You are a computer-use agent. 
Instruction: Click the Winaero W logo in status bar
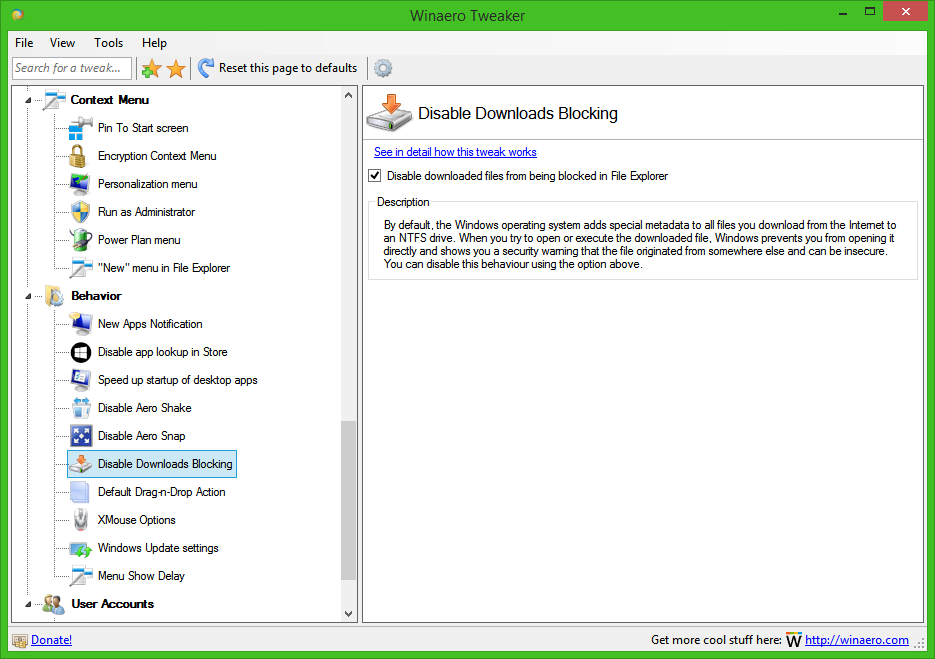coord(794,640)
